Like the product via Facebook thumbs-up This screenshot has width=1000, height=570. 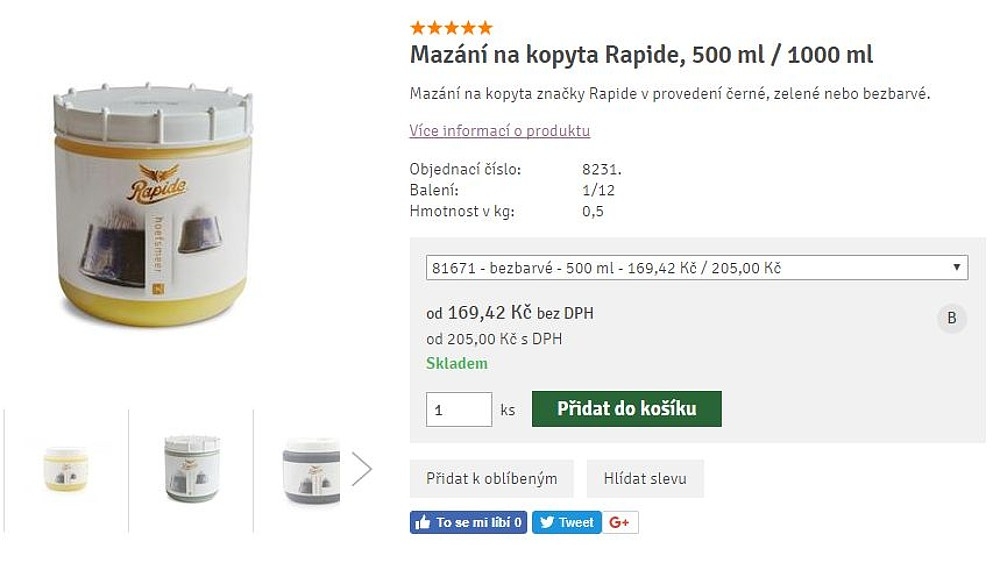pyautogui.click(x=468, y=522)
